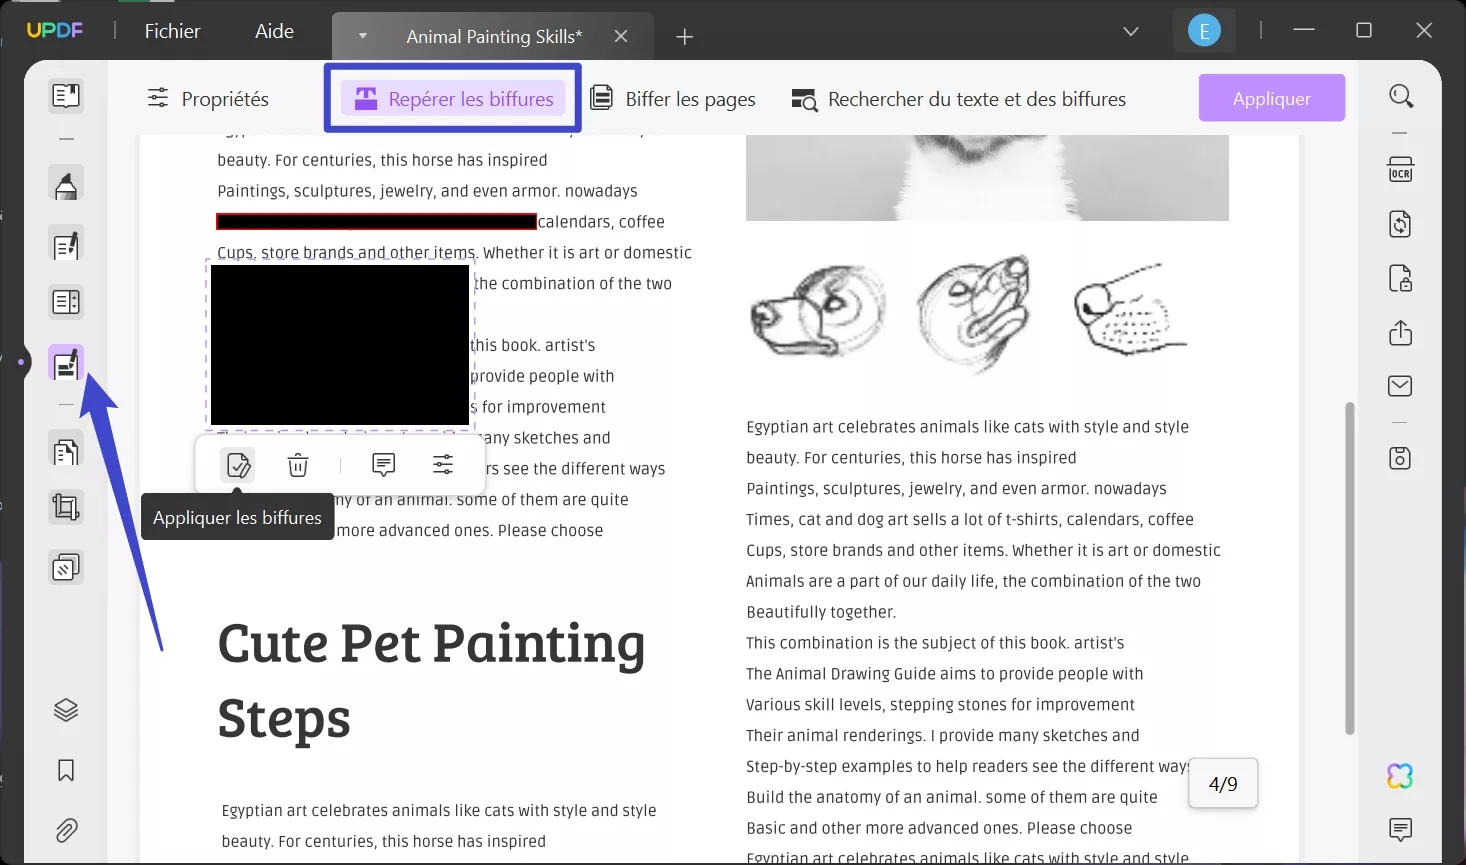Open the Propriétés panel
This screenshot has width=1466, height=865.
[208, 98]
